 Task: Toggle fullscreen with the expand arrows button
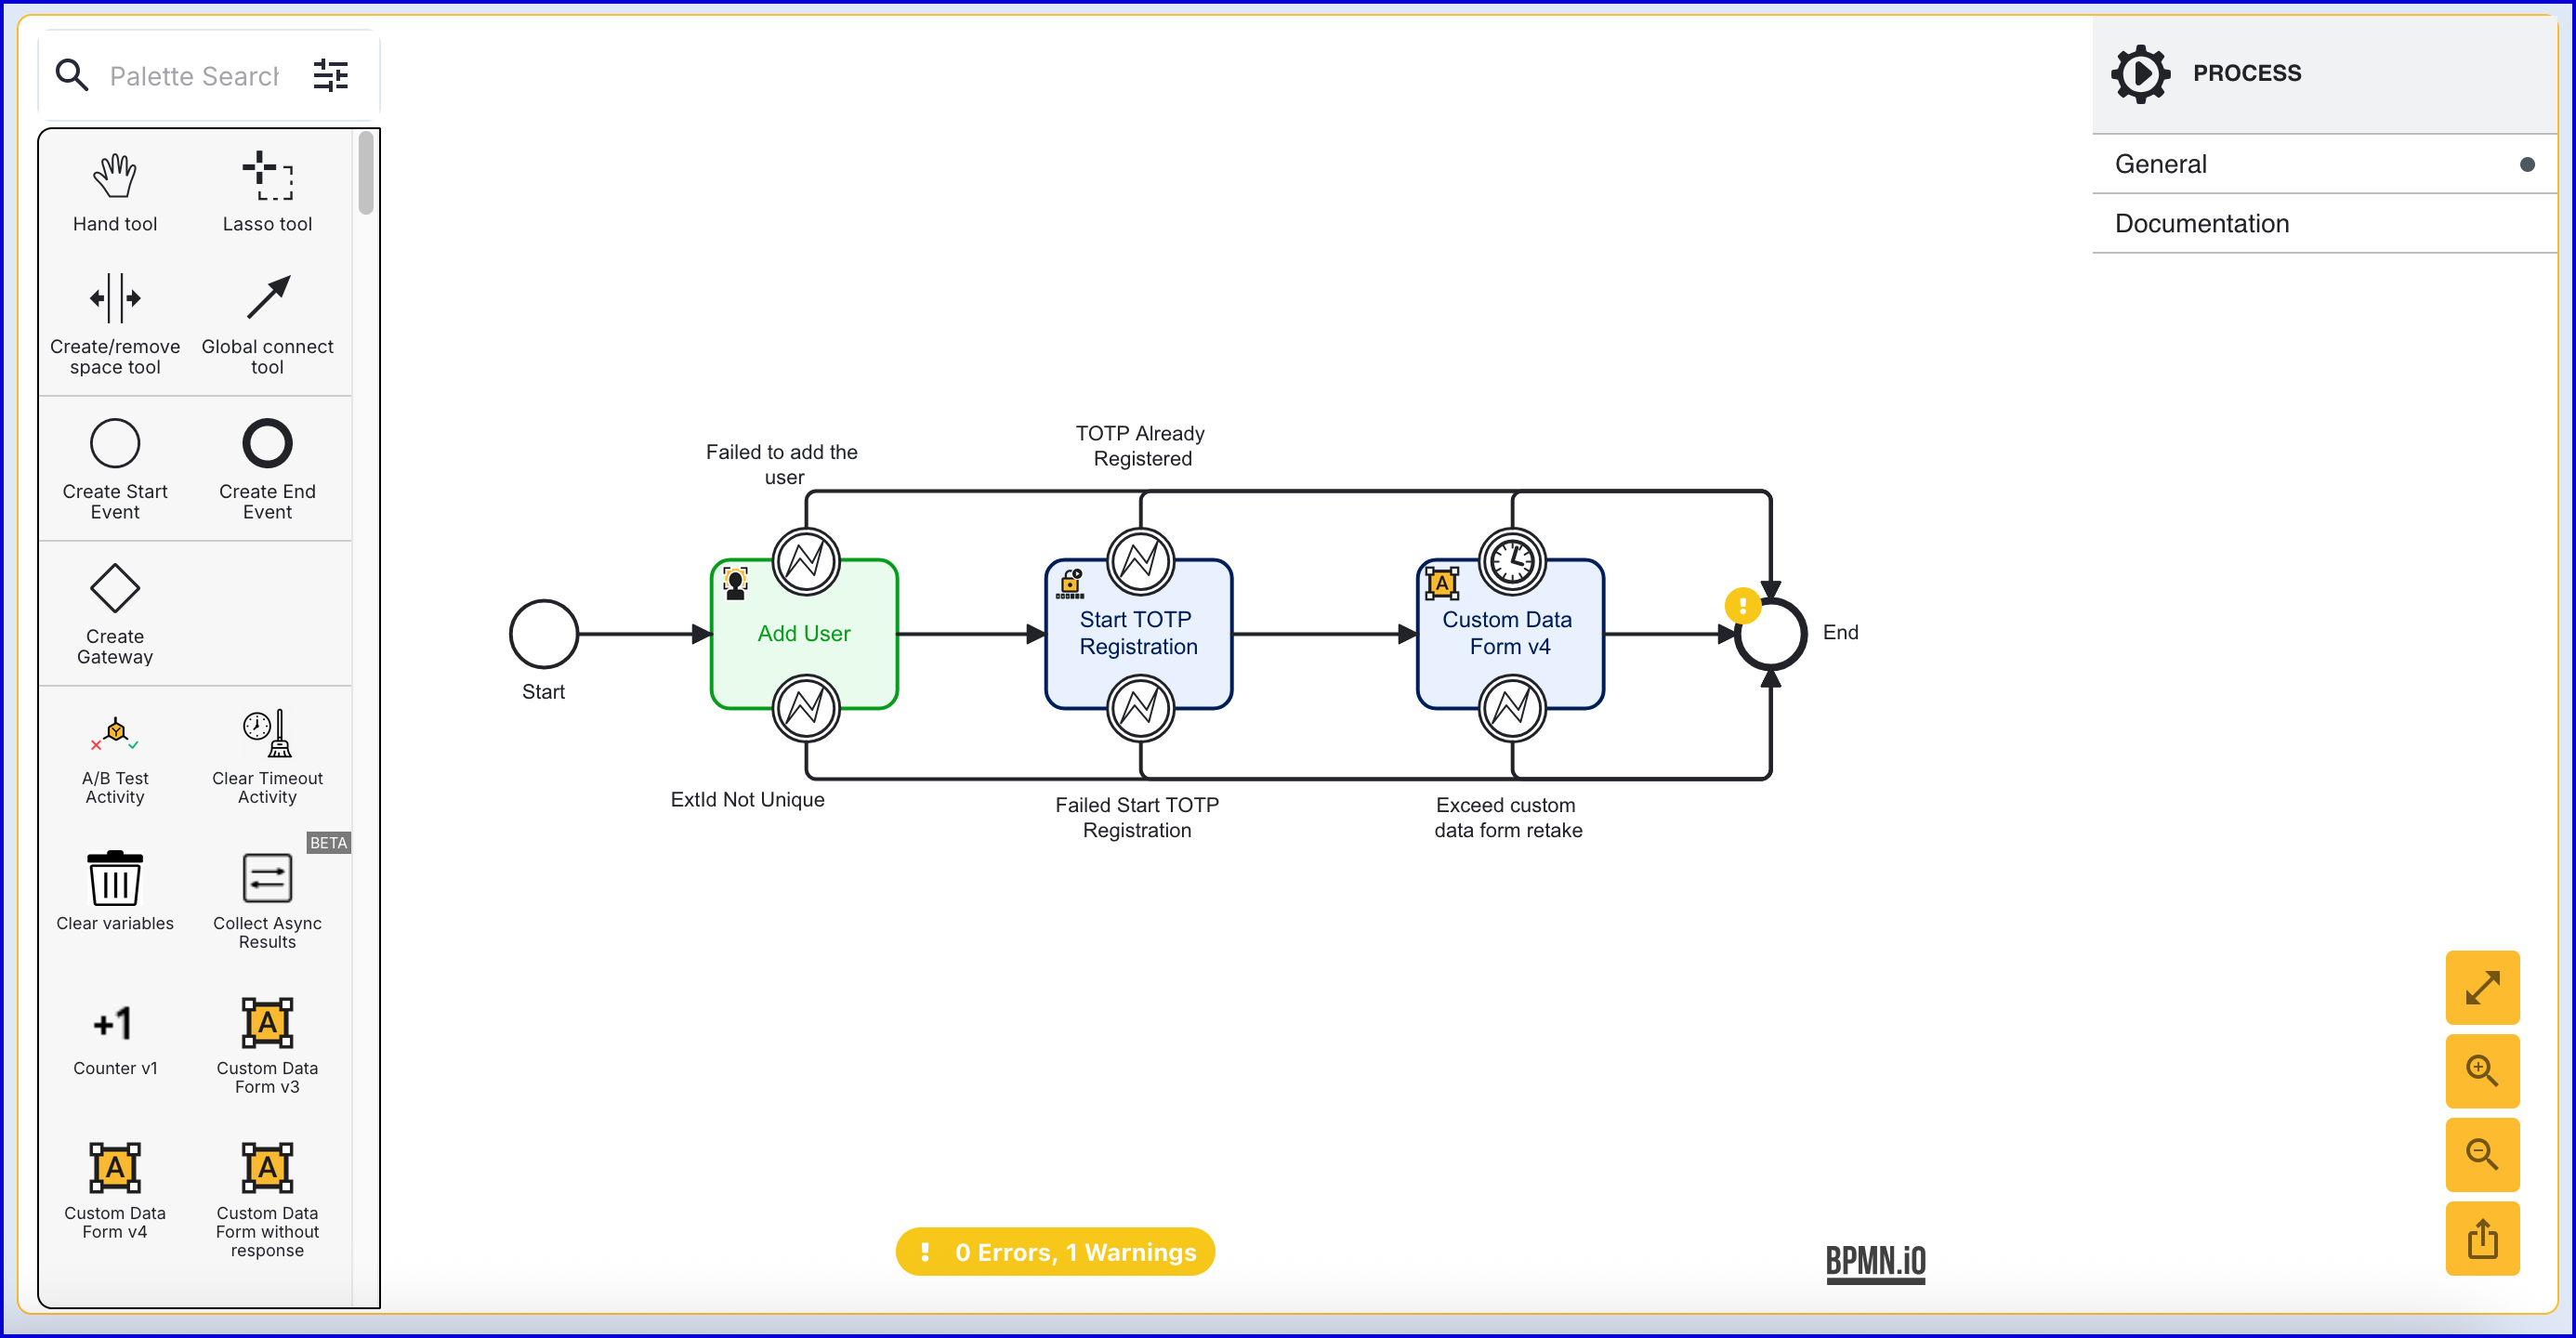tap(2481, 988)
